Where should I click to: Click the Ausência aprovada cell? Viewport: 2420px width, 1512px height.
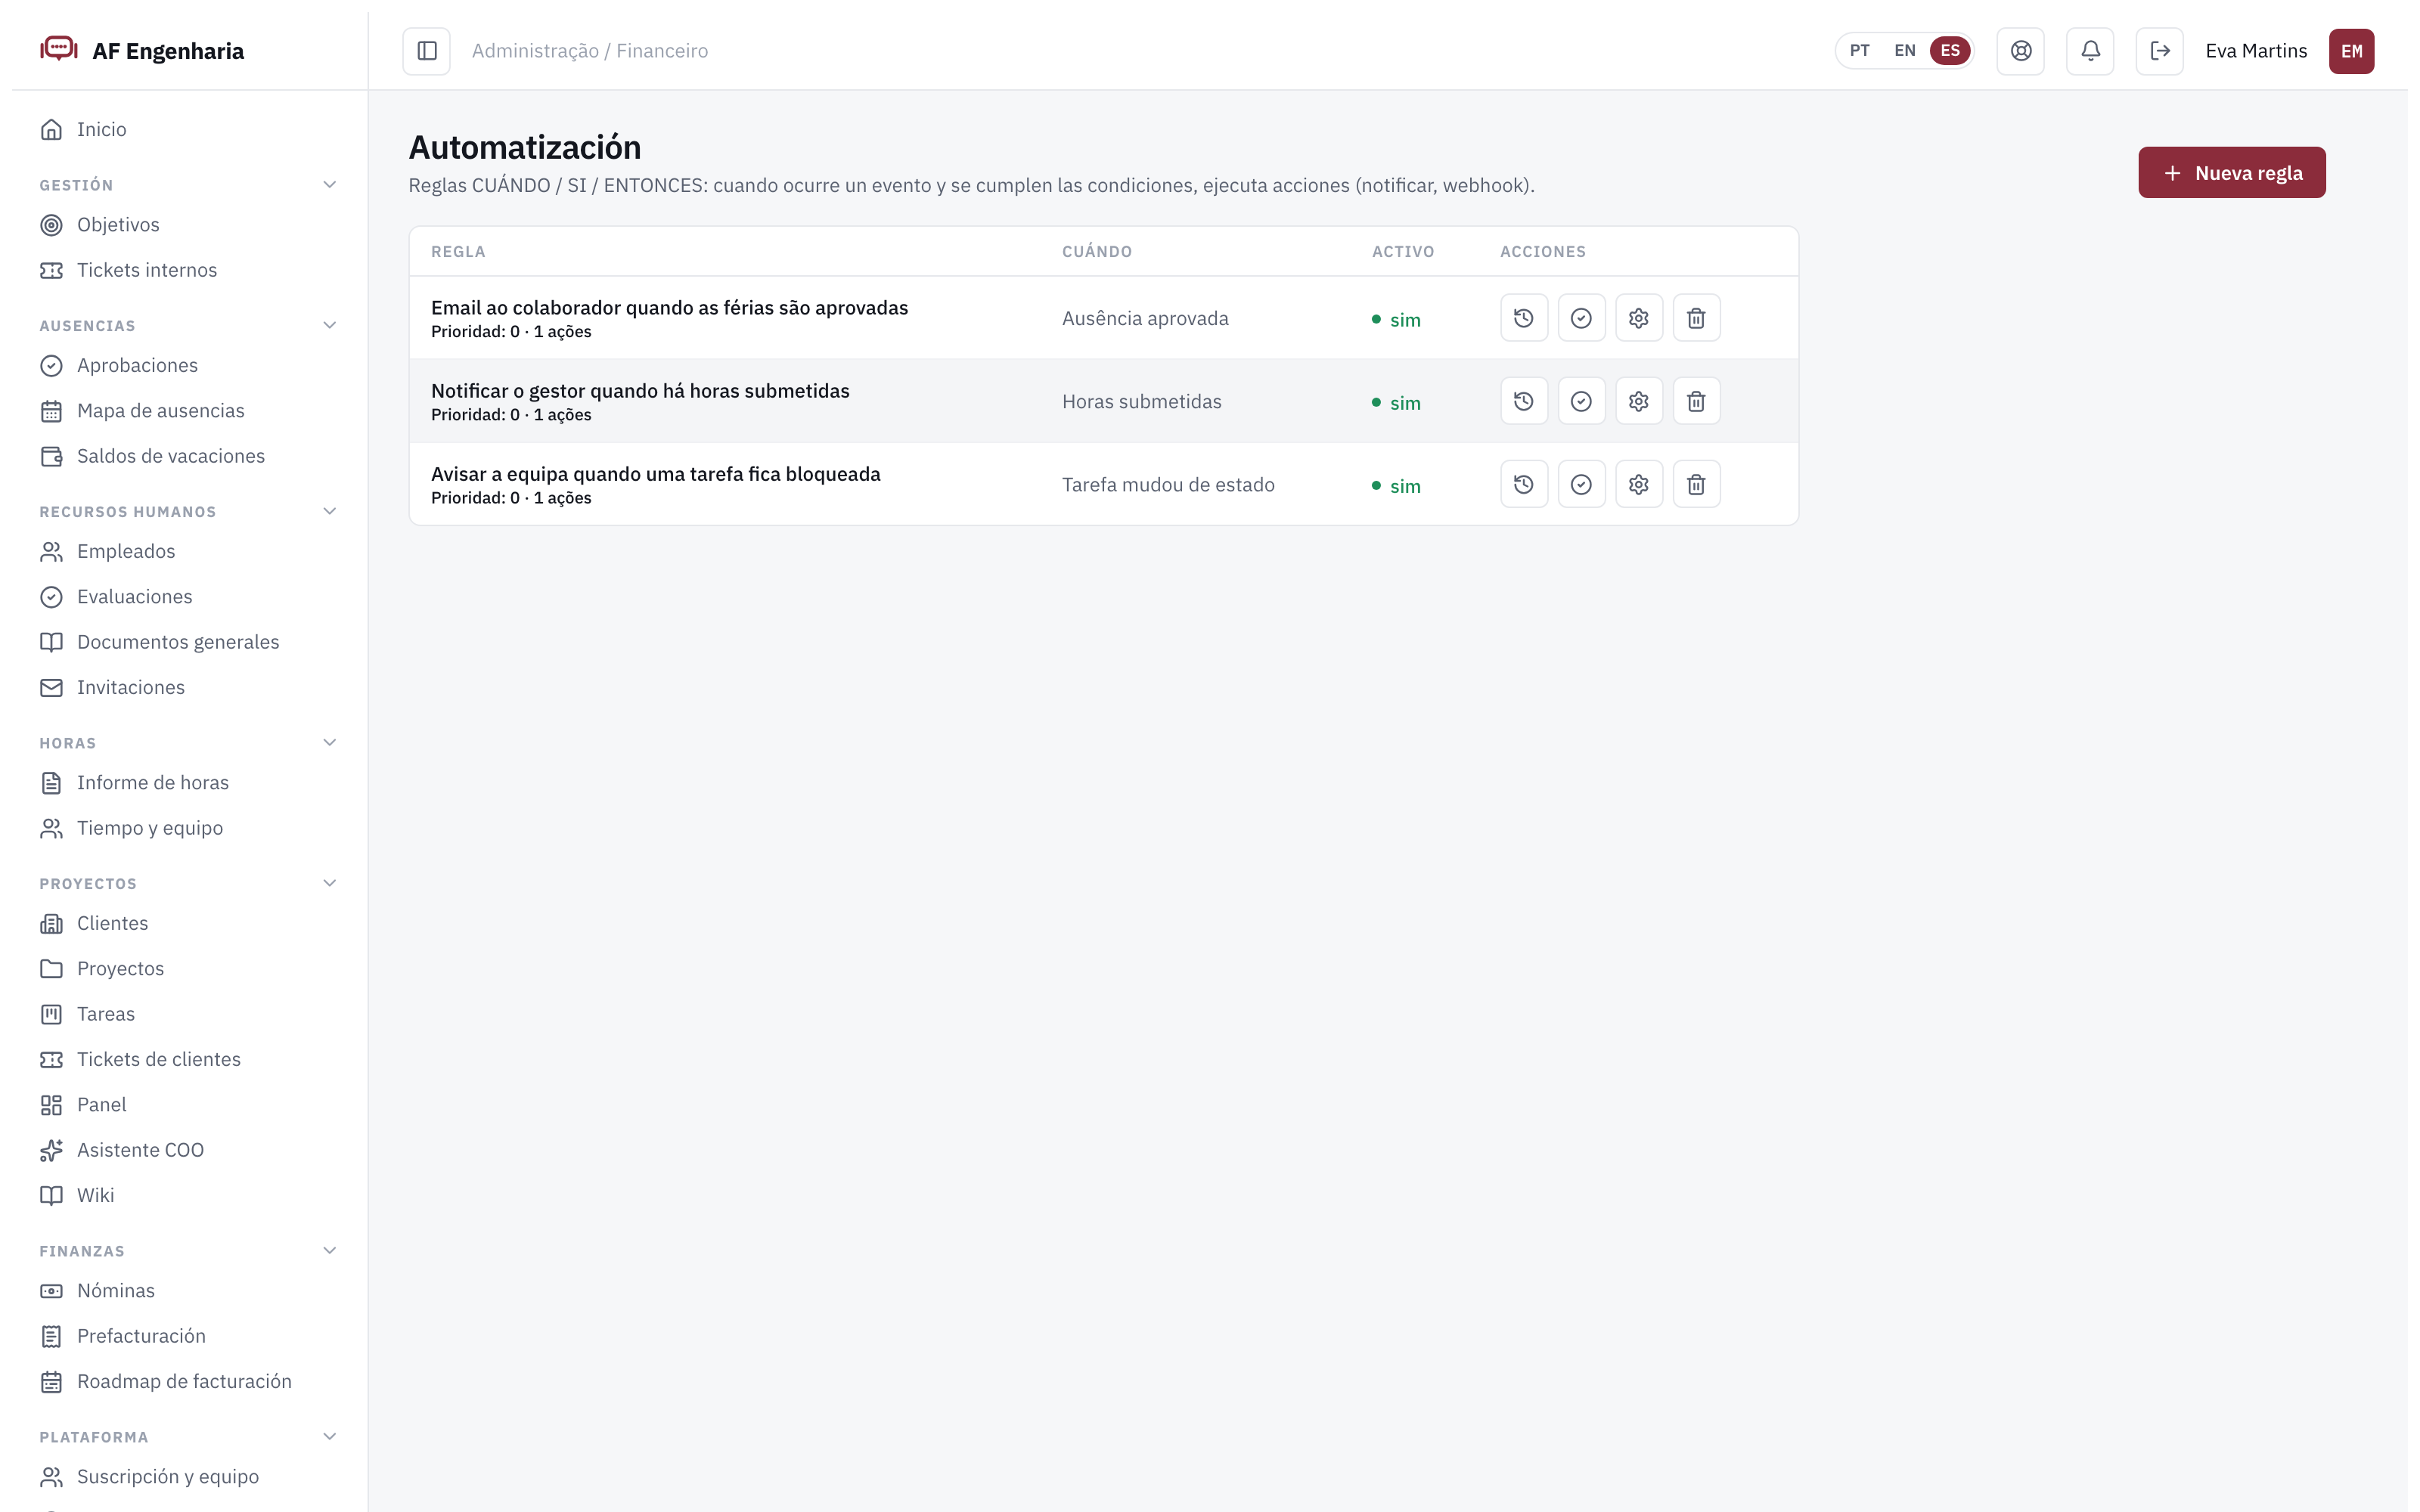1145,319
